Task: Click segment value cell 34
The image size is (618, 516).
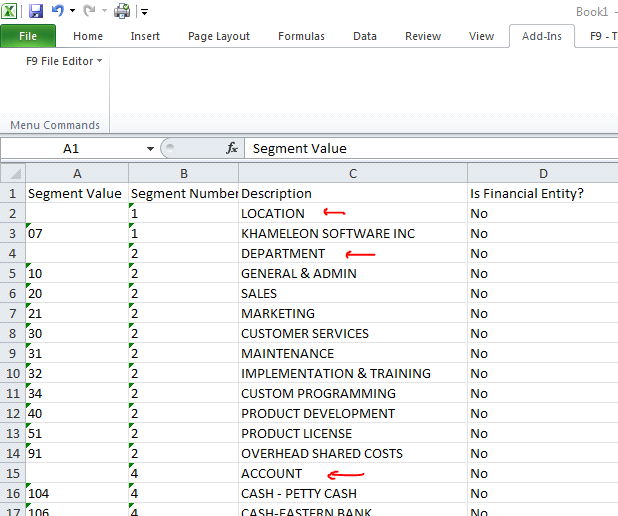Action: (77, 393)
